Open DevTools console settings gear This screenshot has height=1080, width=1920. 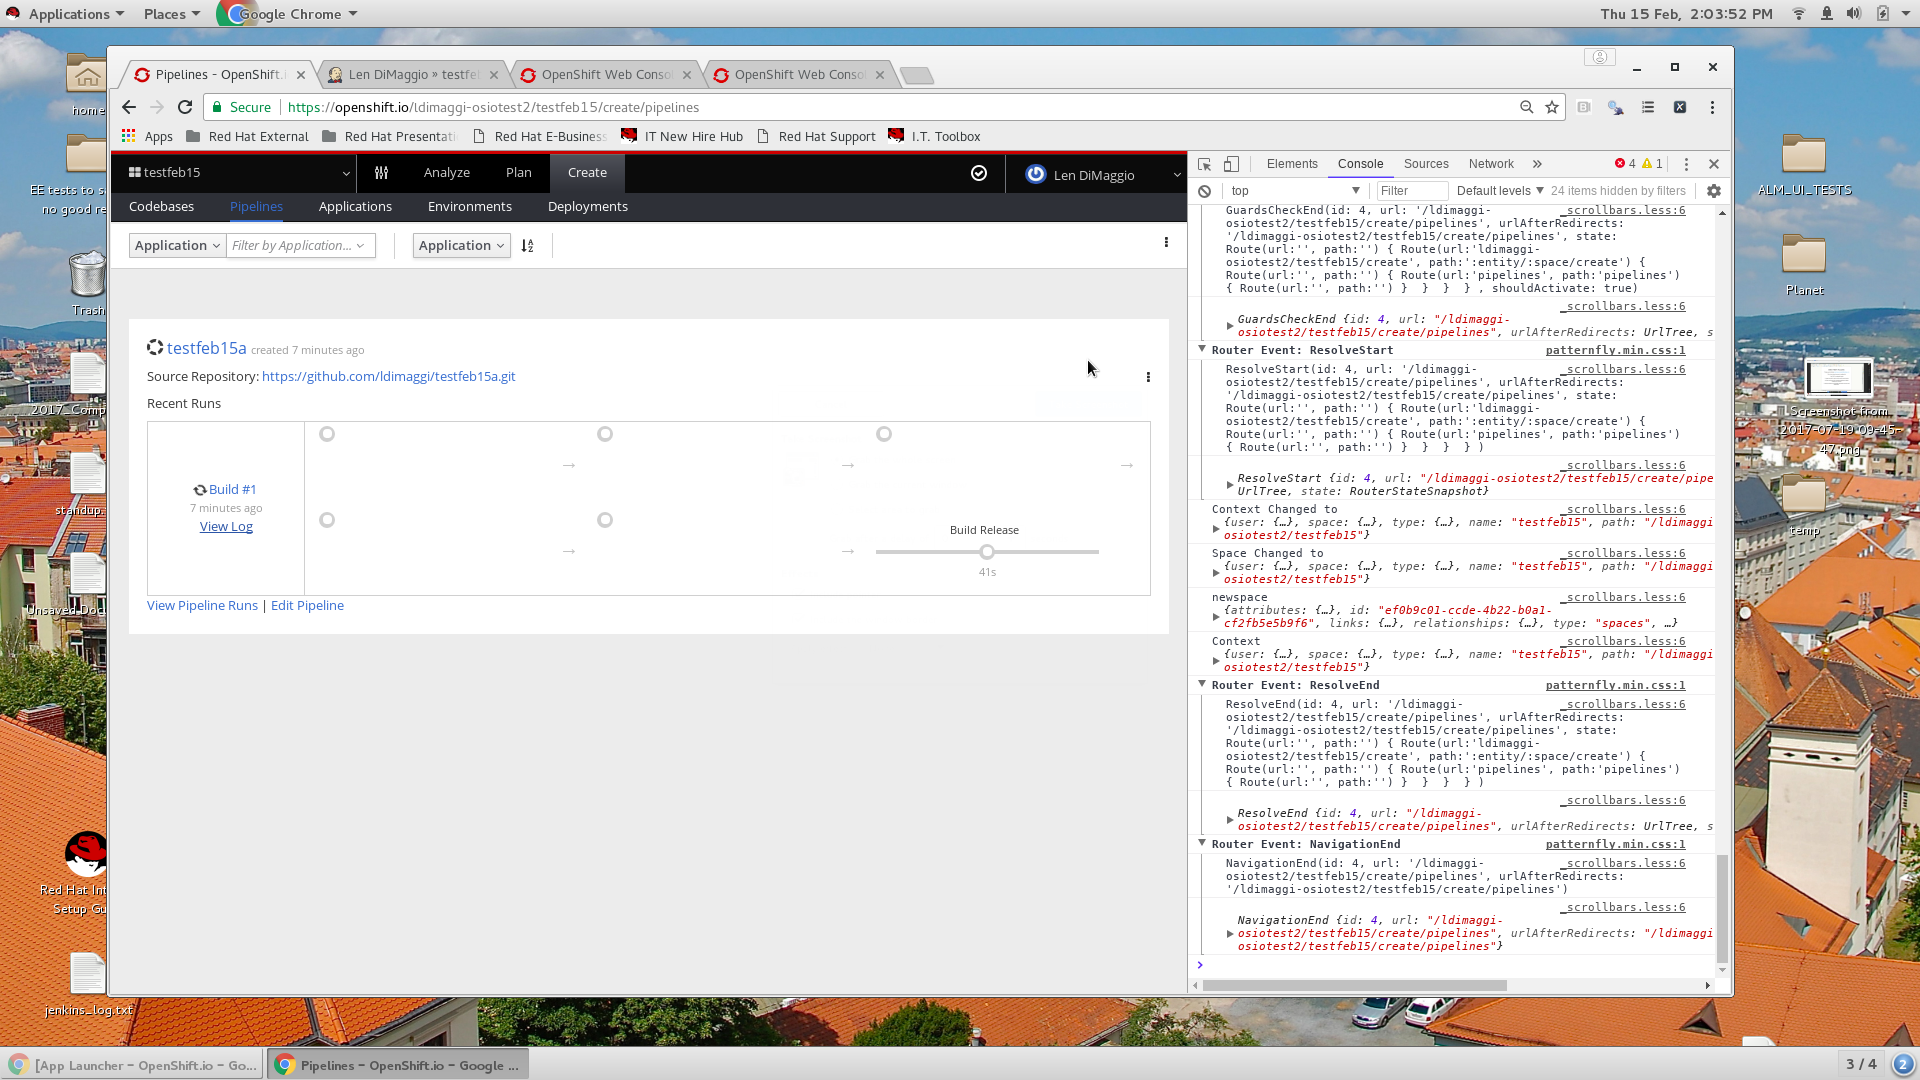(1714, 191)
